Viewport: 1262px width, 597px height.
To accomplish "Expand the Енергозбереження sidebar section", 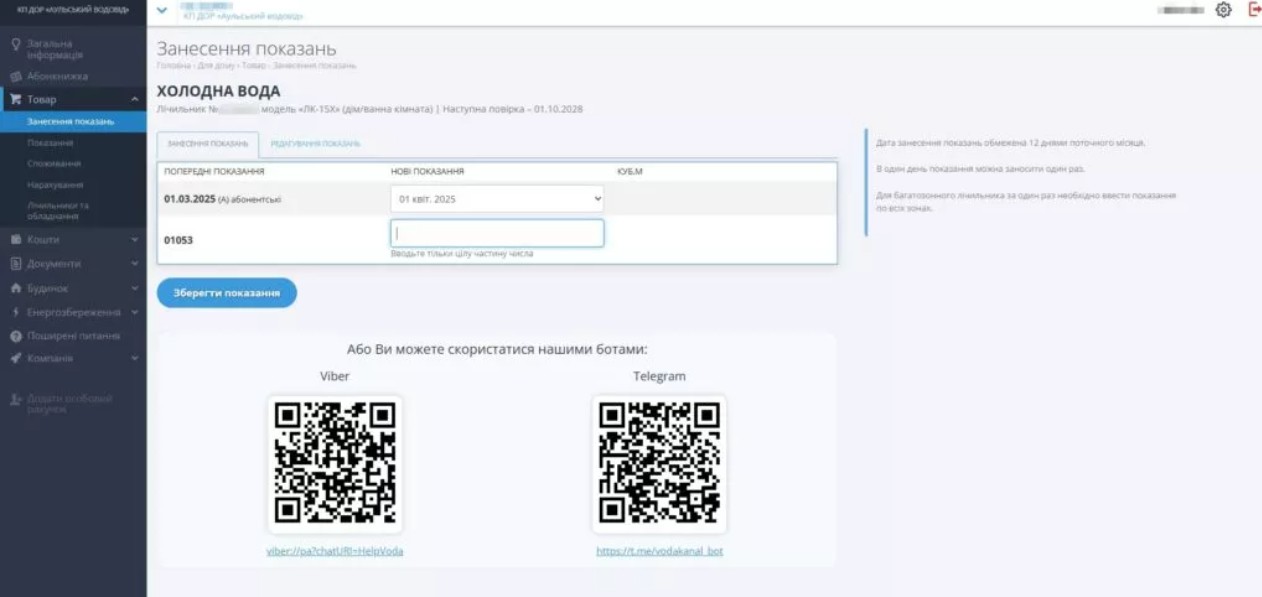I will (x=134, y=312).
